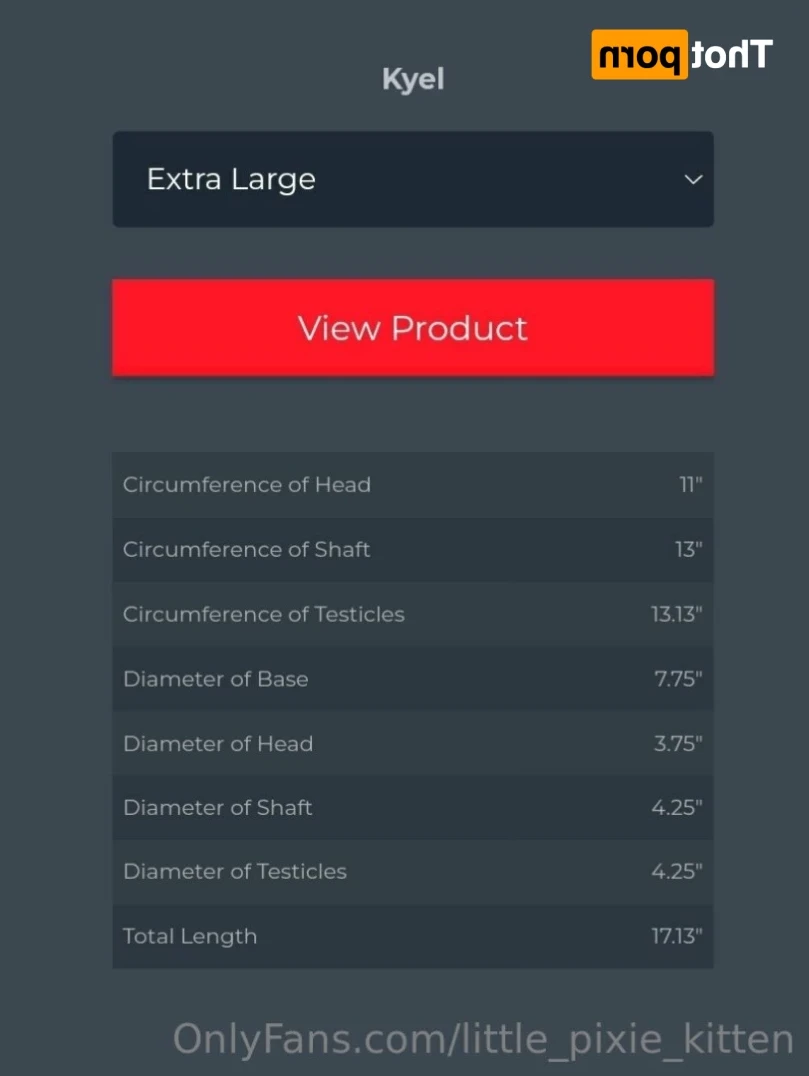Select the Diameter of Base row label

pos(215,679)
